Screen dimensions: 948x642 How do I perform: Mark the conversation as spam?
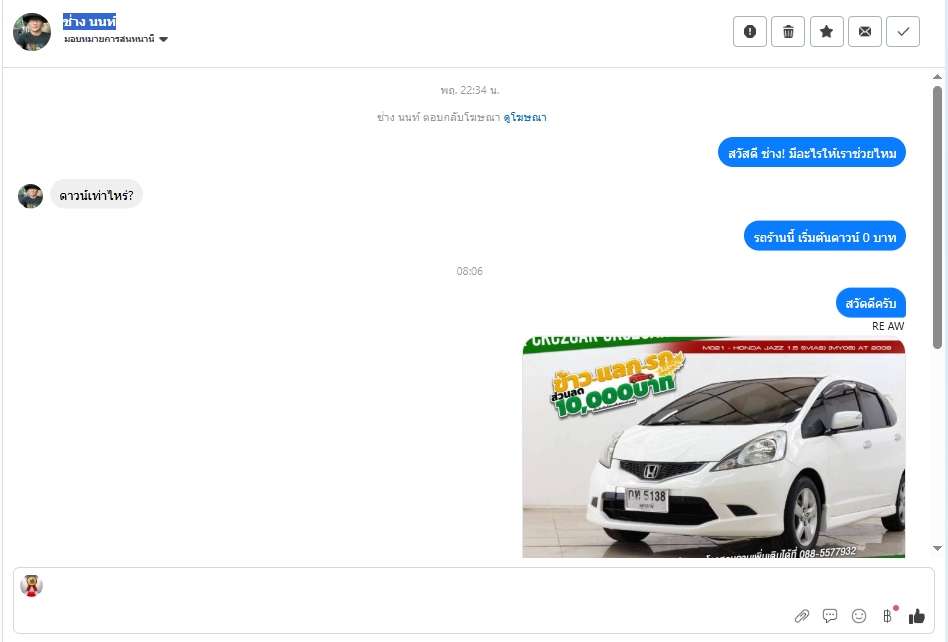pyautogui.click(x=750, y=31)
